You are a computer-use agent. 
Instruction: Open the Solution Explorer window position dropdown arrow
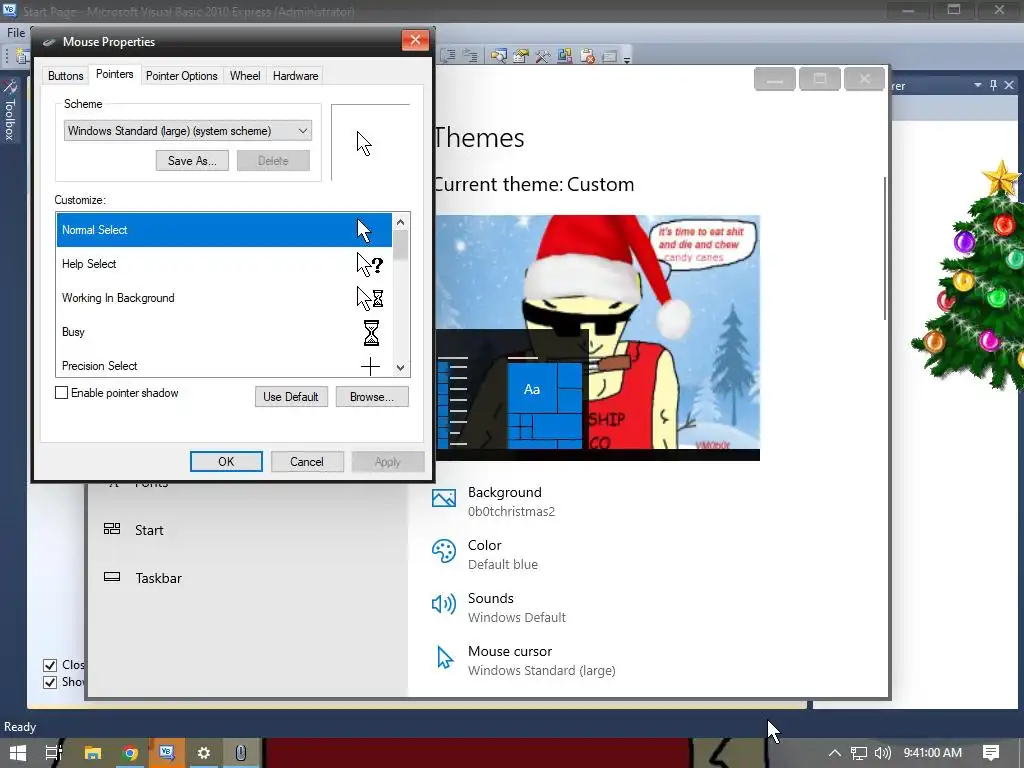pos(978,86)
